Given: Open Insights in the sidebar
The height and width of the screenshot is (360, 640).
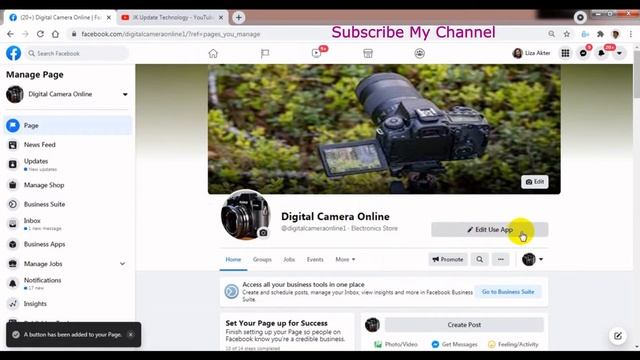Looking at the screenshot, I should coord(68,304).
